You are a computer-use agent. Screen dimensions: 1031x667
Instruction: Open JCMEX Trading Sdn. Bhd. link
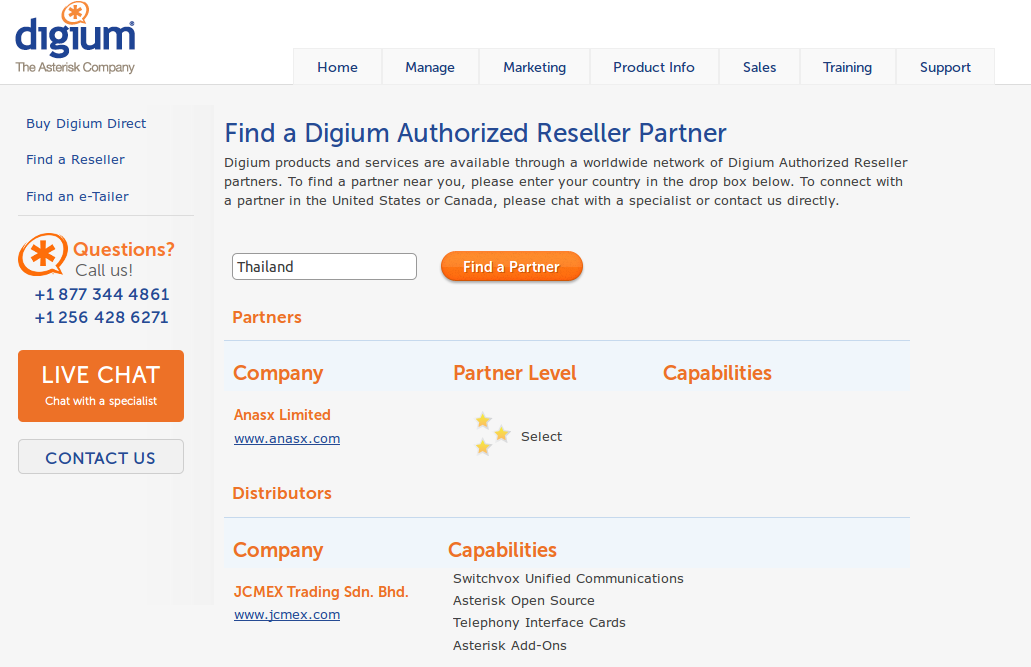(x=322, y=592)
